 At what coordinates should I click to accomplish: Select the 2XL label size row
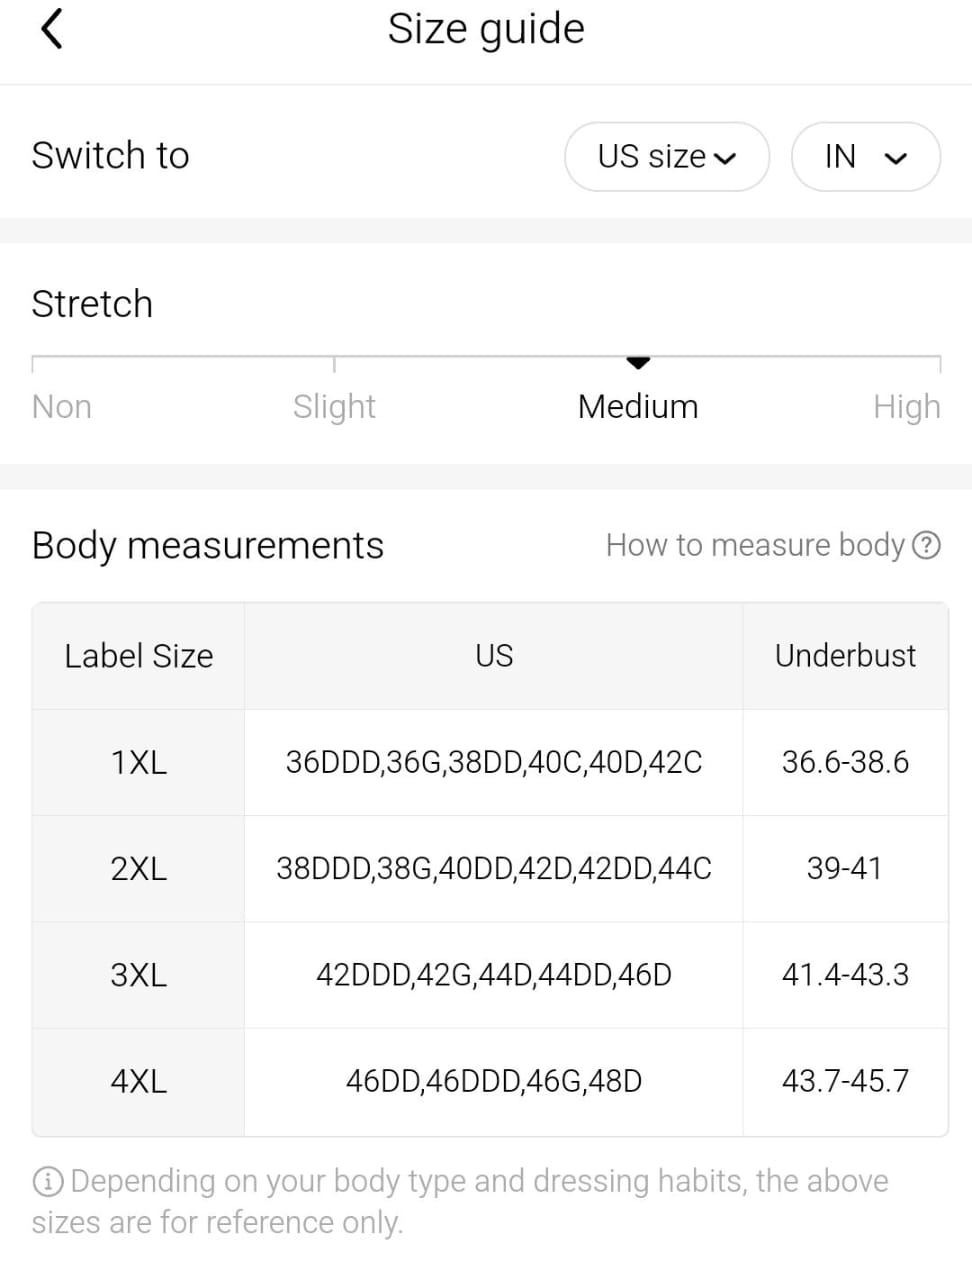[139, 869]
